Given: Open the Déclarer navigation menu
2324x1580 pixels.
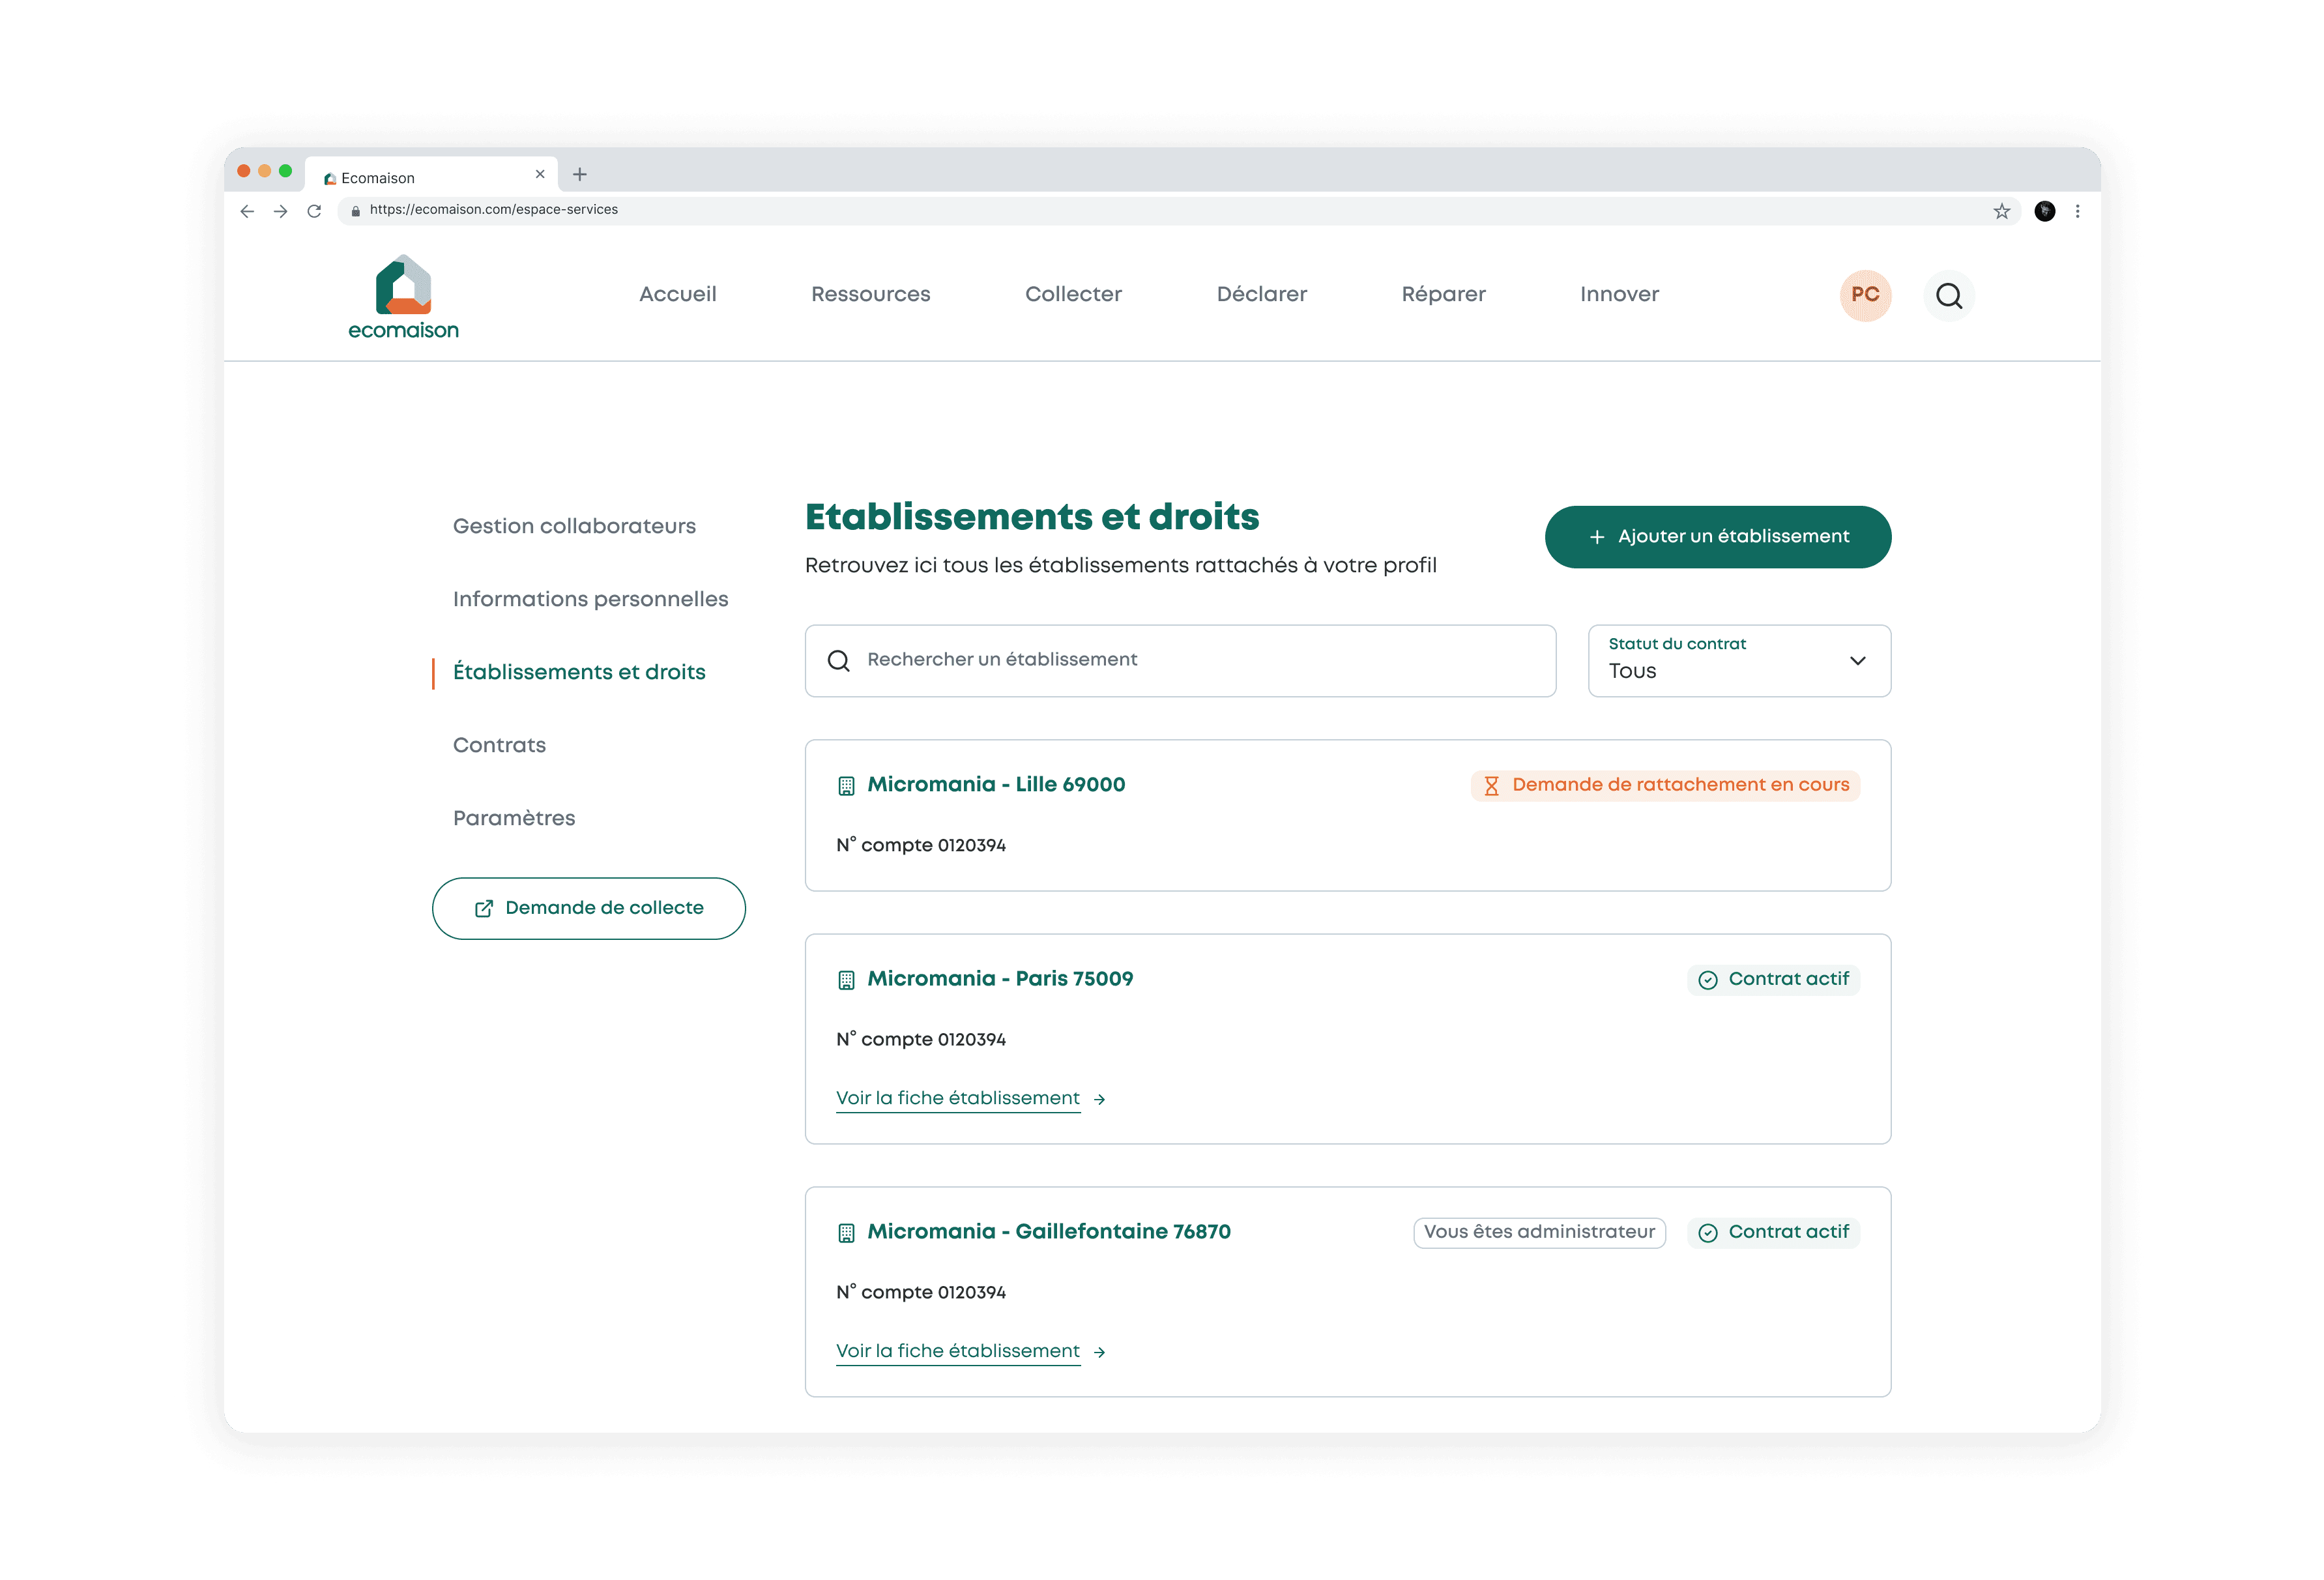Looking at the screenshot, I should pos(1261,294).
